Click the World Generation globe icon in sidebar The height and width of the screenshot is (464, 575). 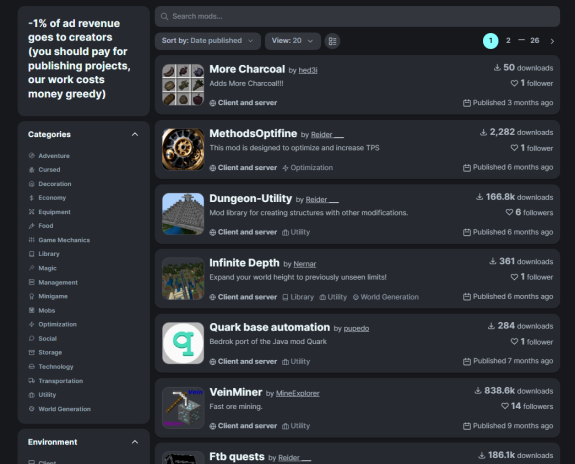(32, 409)
